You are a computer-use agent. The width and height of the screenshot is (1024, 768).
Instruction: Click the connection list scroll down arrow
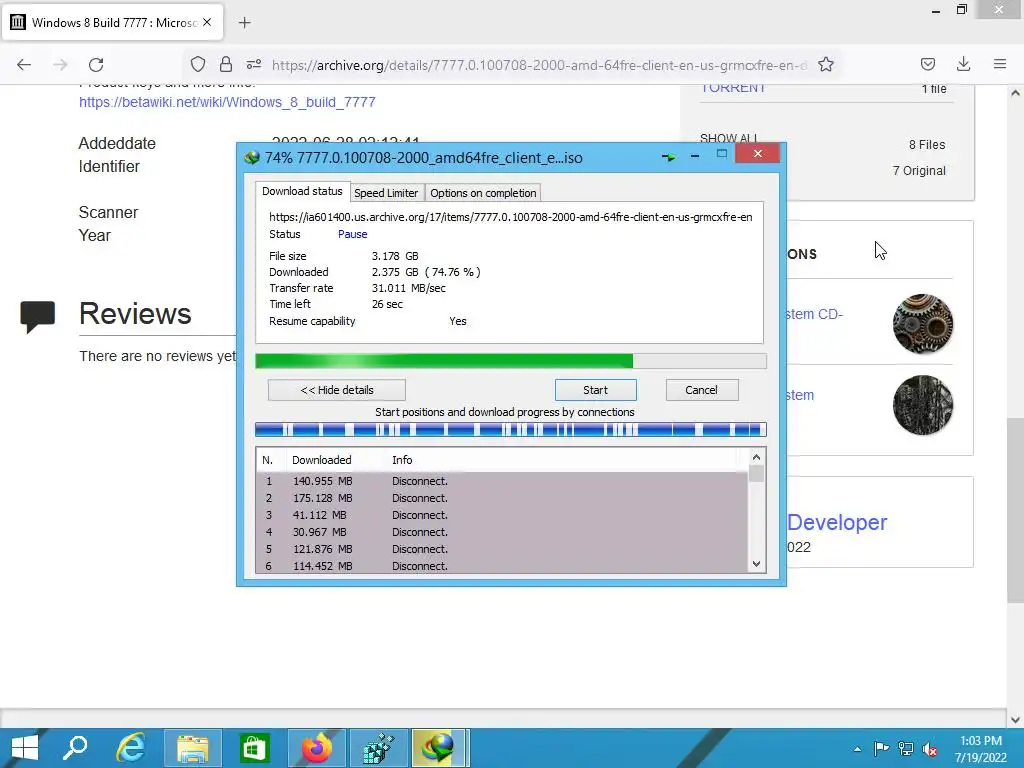[756, 564]
